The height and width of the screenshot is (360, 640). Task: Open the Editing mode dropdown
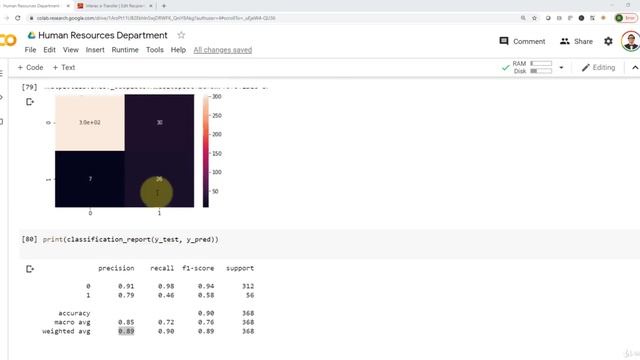pos(598,68)
